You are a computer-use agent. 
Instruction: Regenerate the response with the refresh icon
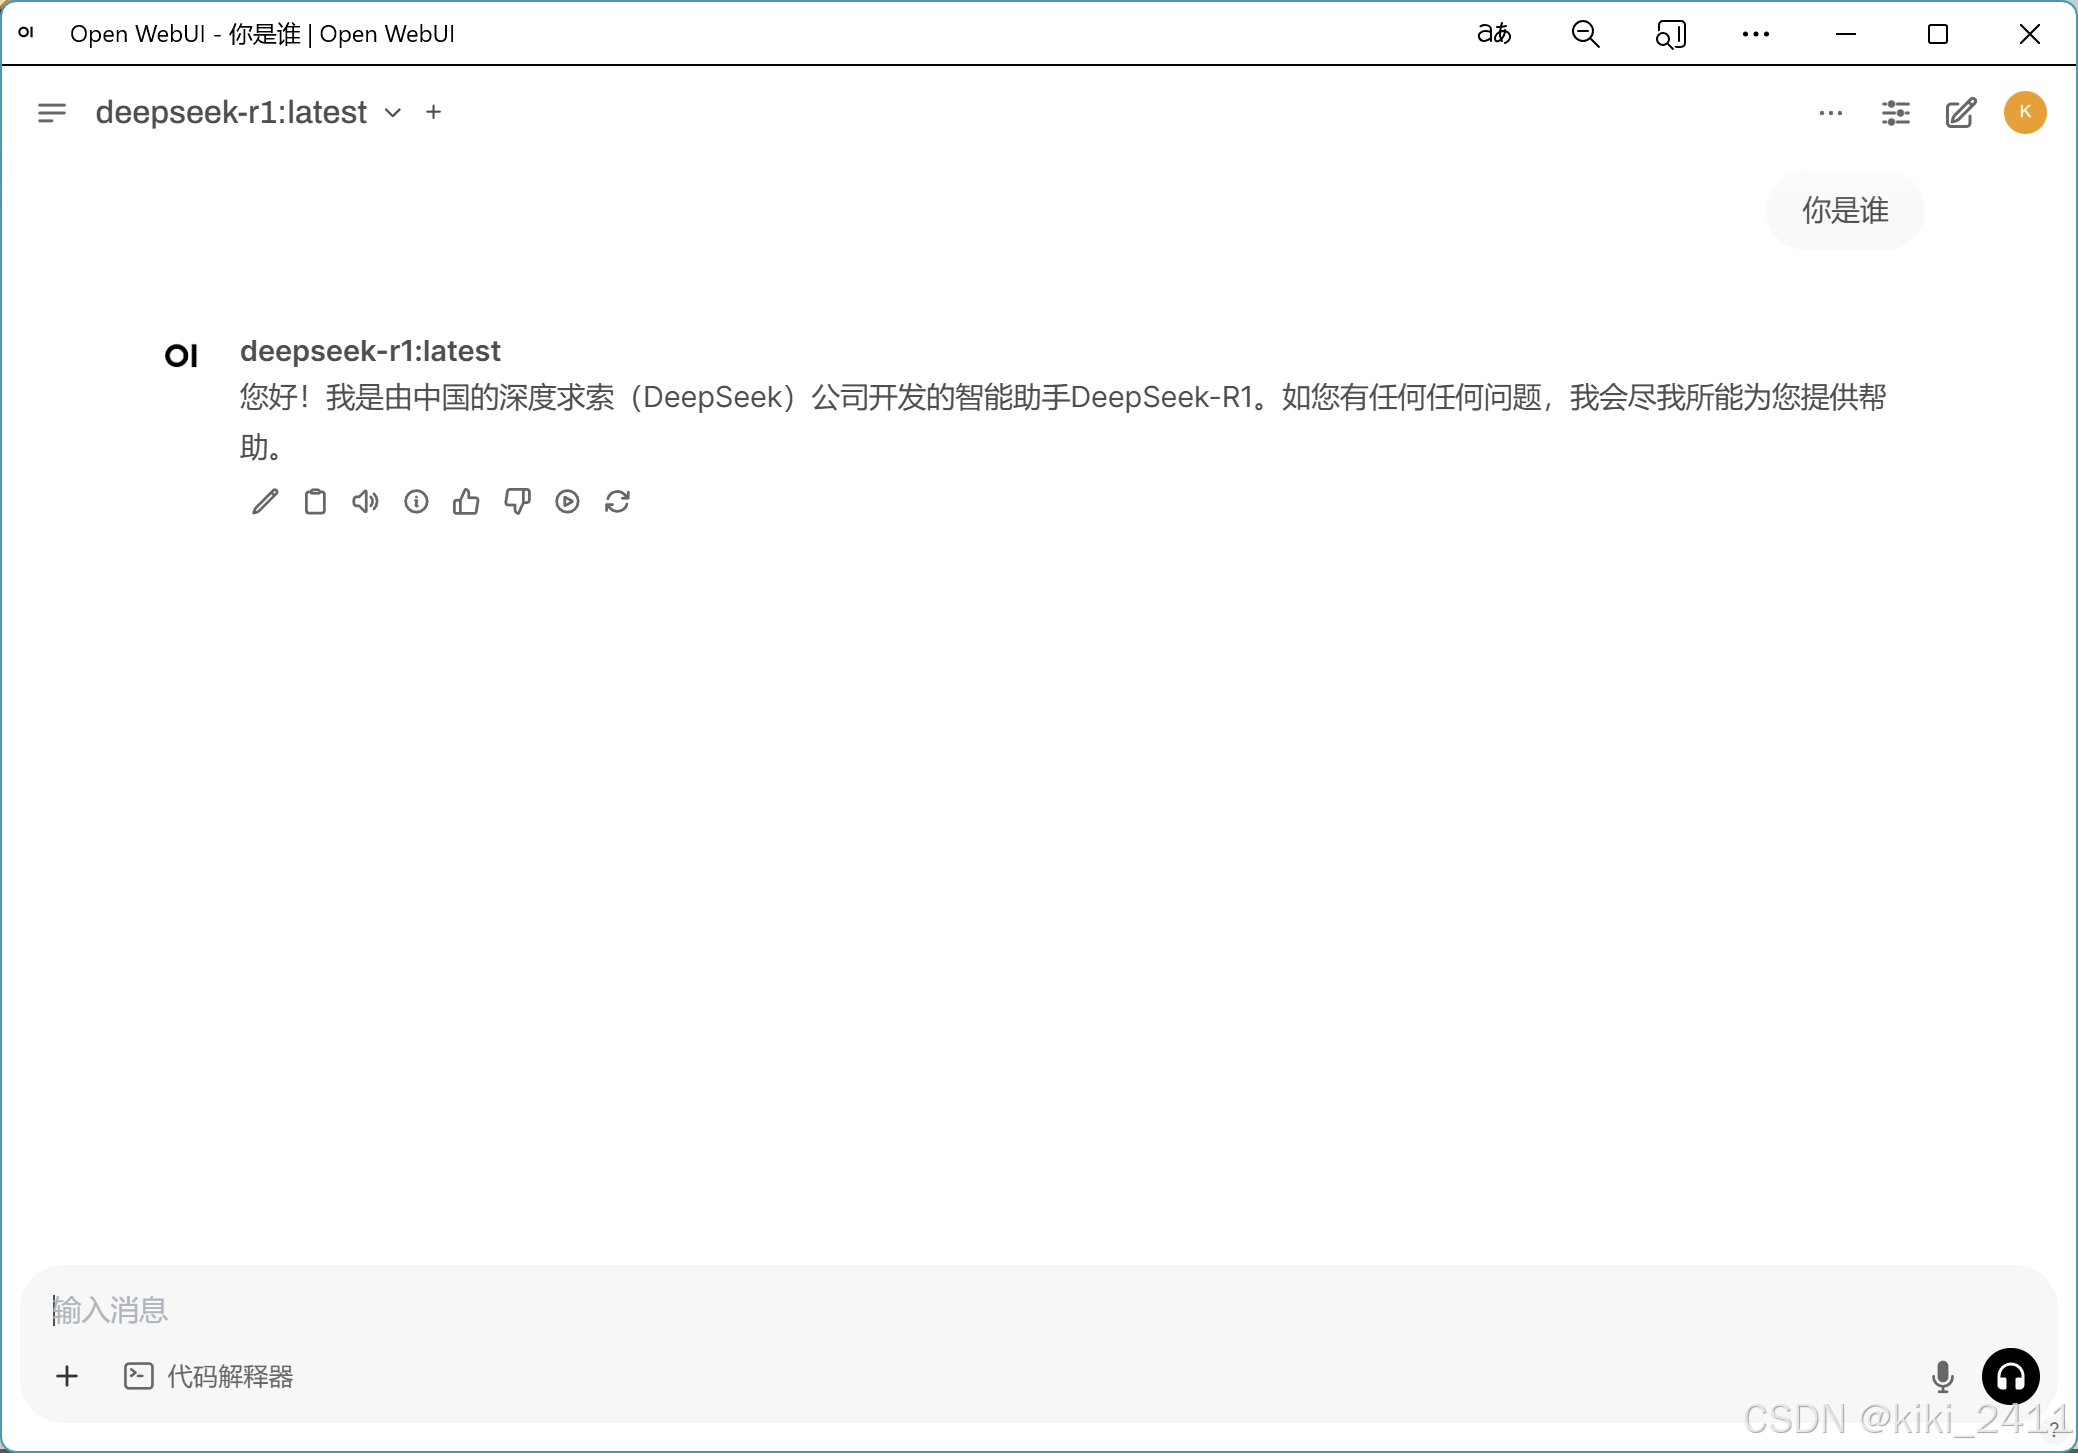617,502
